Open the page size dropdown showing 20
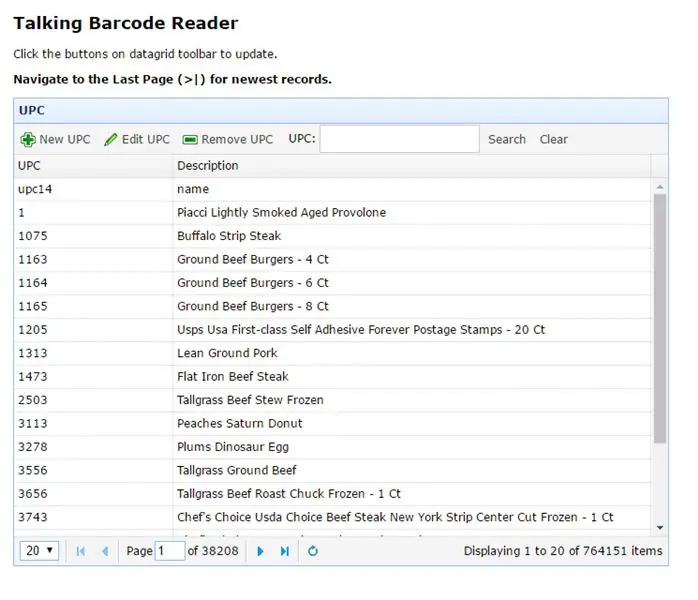 [39, 551]
